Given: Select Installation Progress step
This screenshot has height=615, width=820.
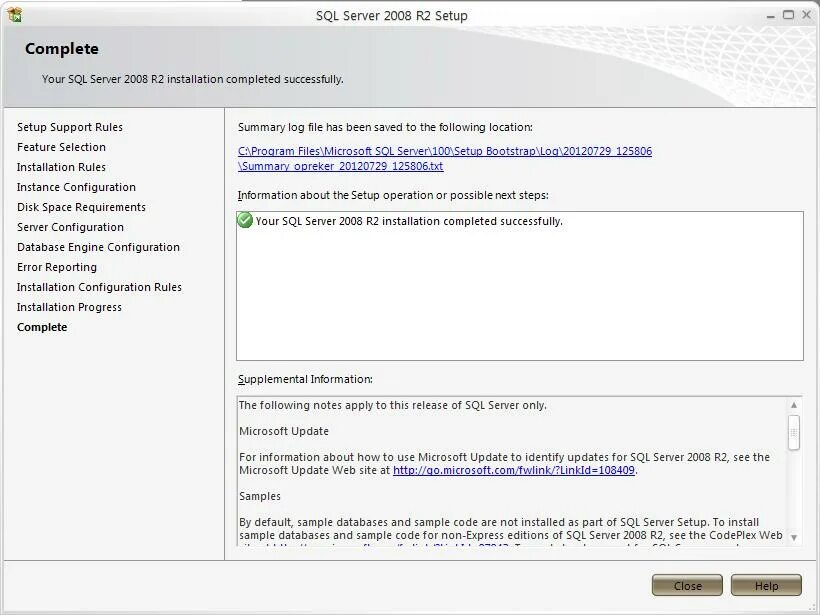Looking at the screenshot, I should coord(69,307).
